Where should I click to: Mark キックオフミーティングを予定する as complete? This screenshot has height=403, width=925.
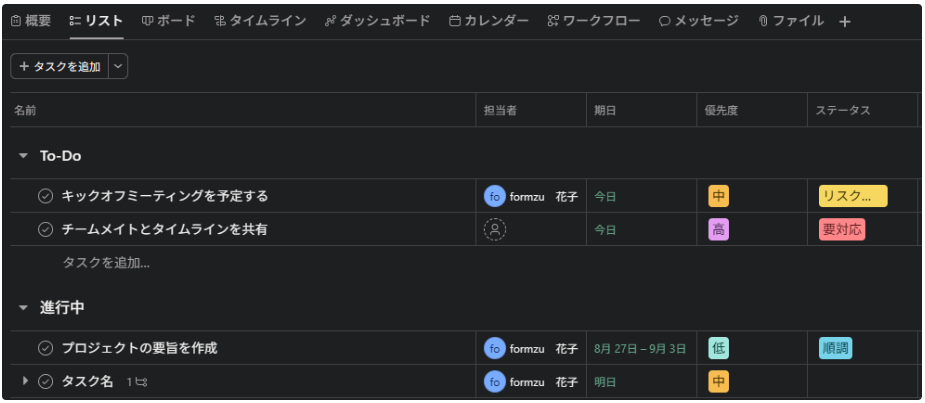pyautogui.click(x=45, y=196)
